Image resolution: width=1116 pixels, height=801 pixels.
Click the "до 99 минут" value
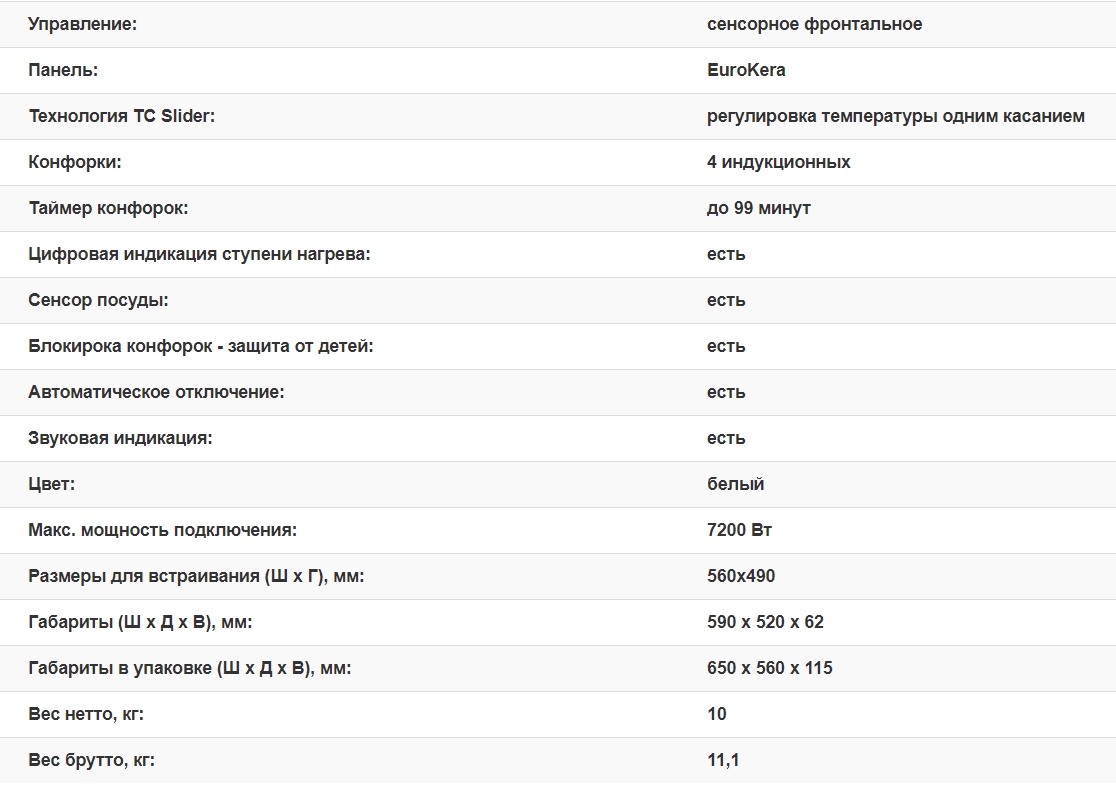(758, 208)
